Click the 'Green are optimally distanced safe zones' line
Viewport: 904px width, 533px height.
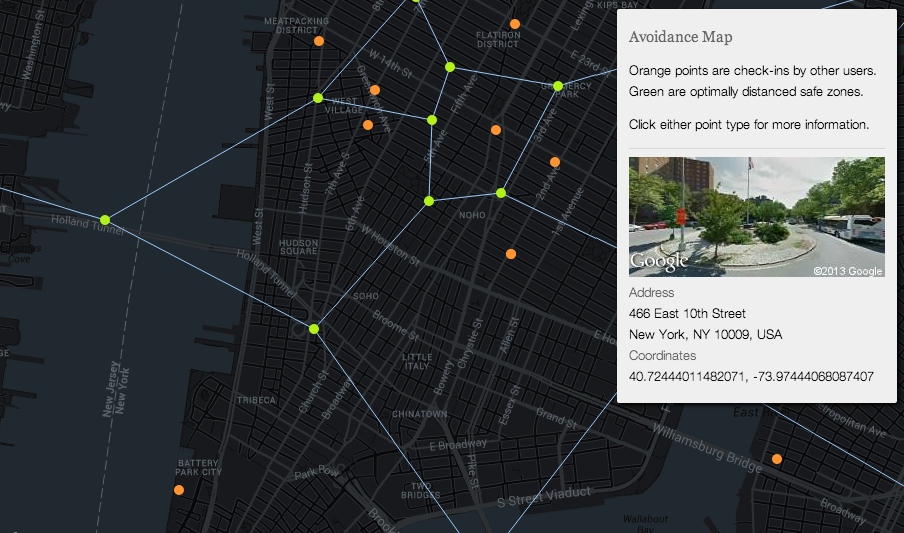[746, 92]
